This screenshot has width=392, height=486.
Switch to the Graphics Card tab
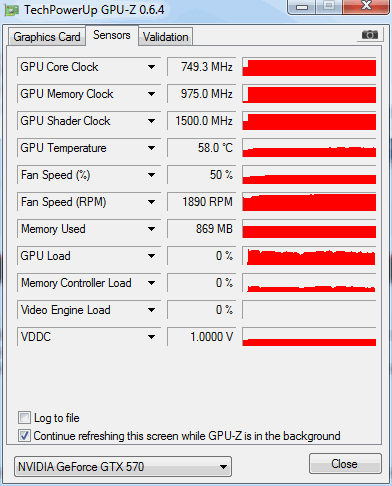(47, 37)
